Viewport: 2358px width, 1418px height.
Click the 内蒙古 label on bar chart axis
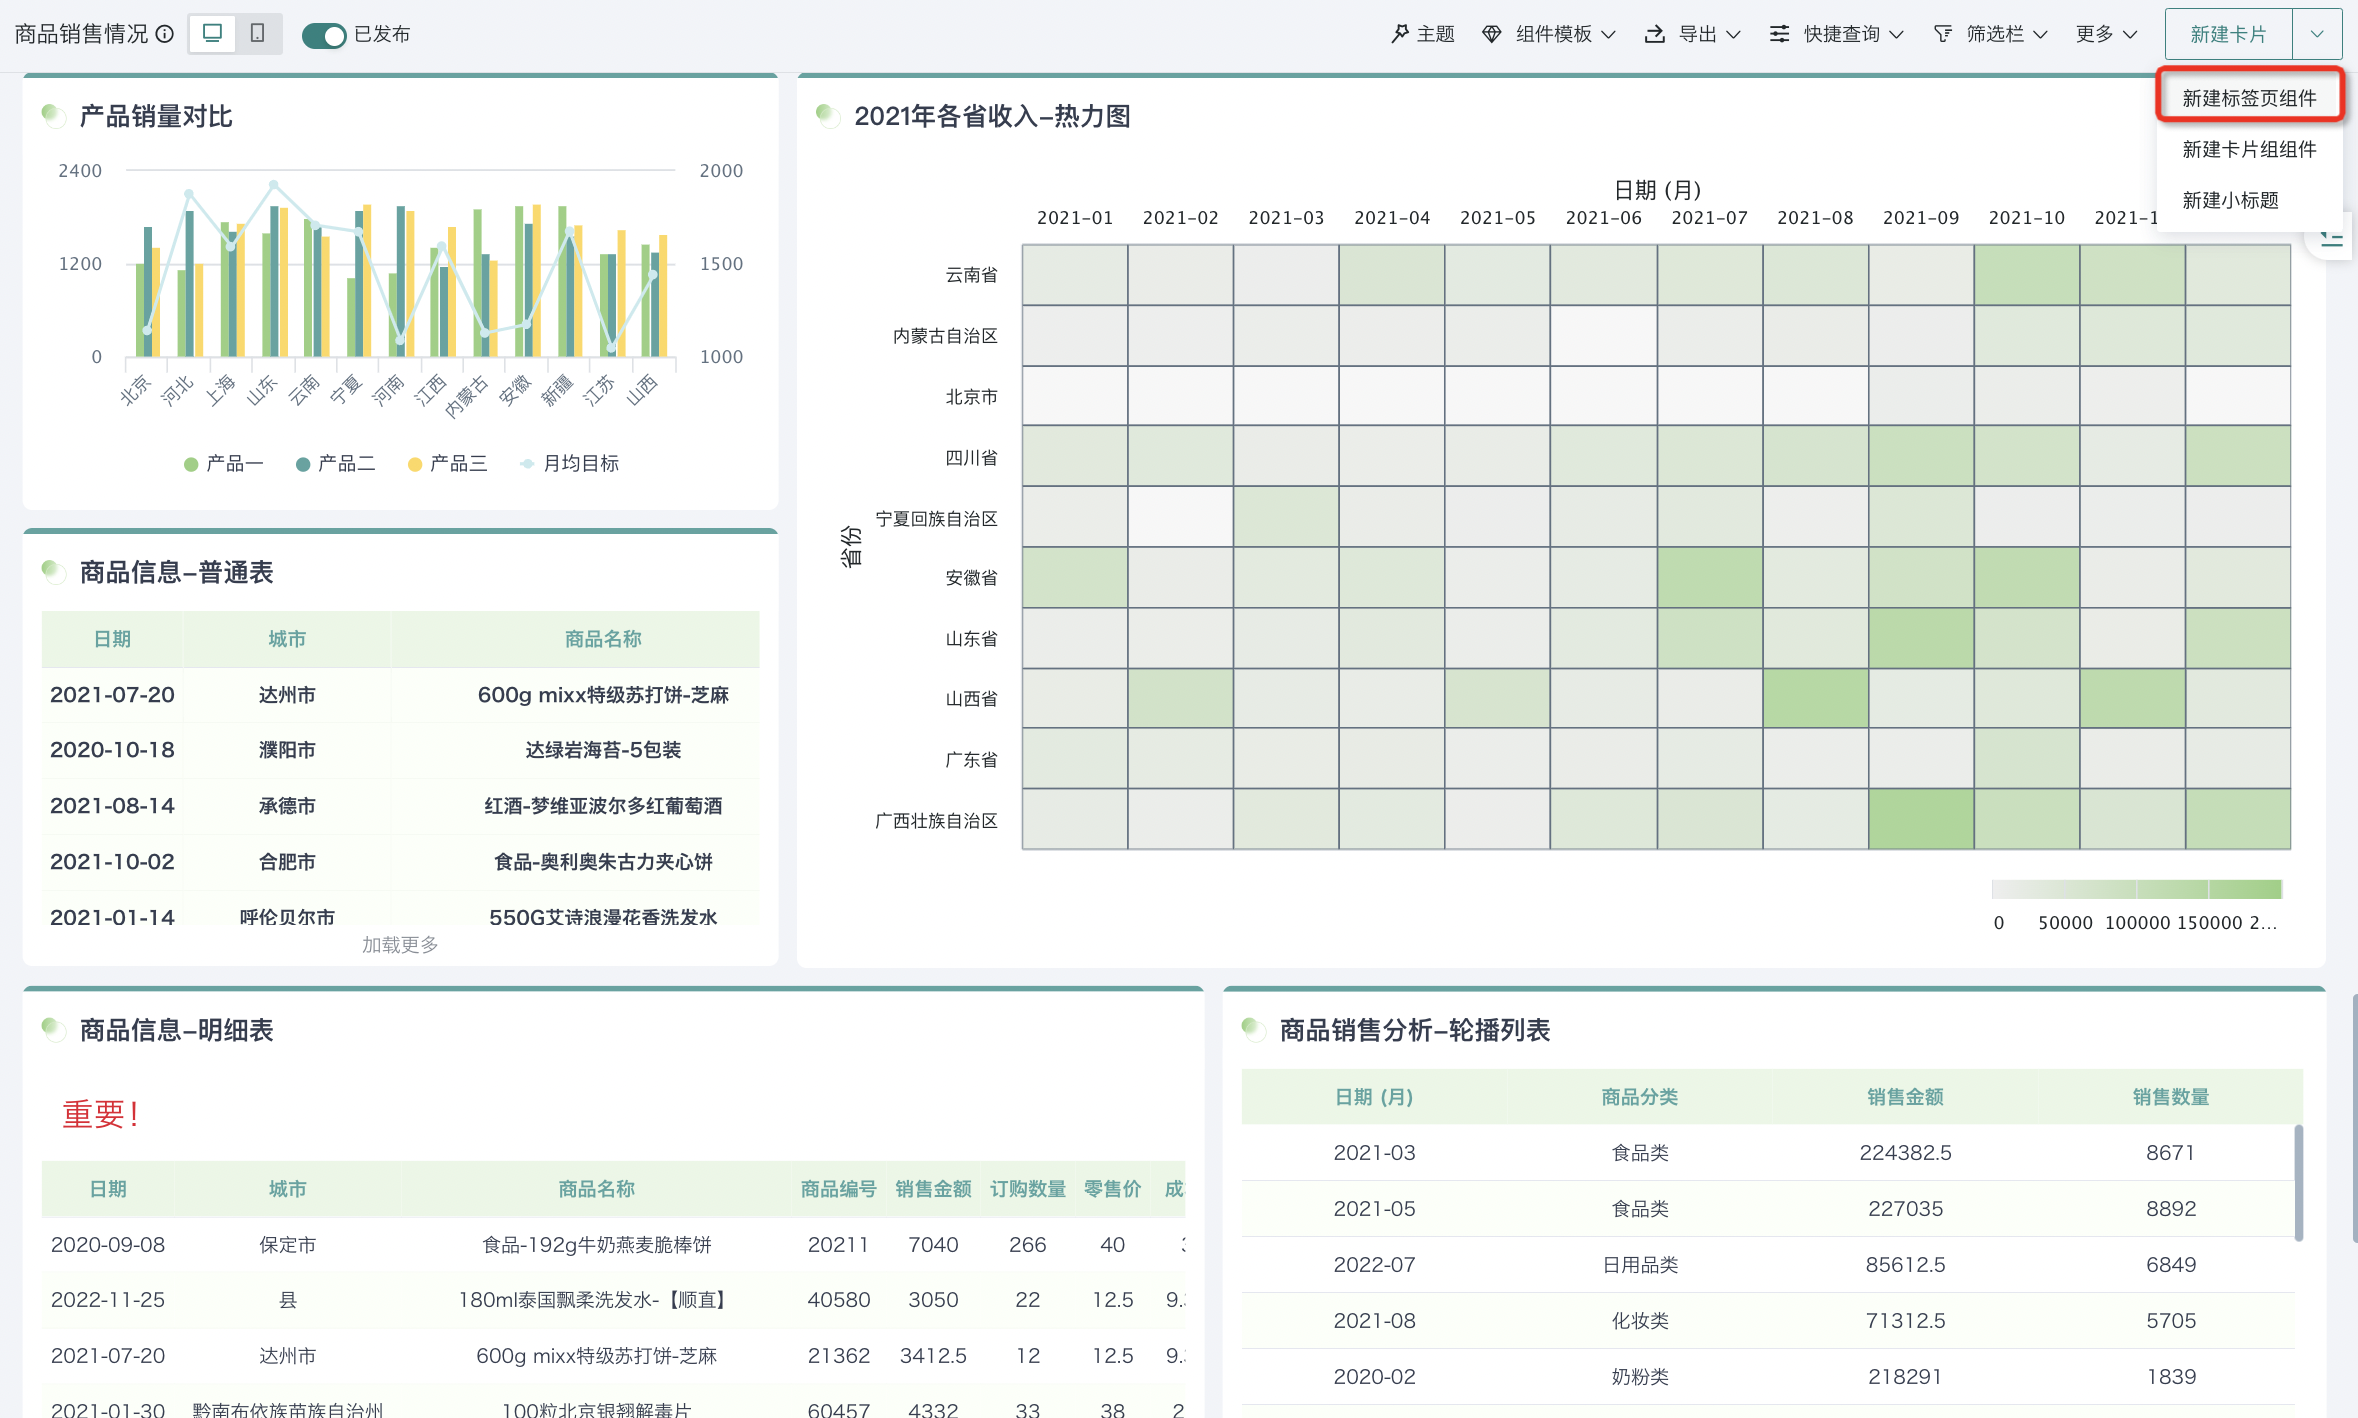tap(465, 395)
